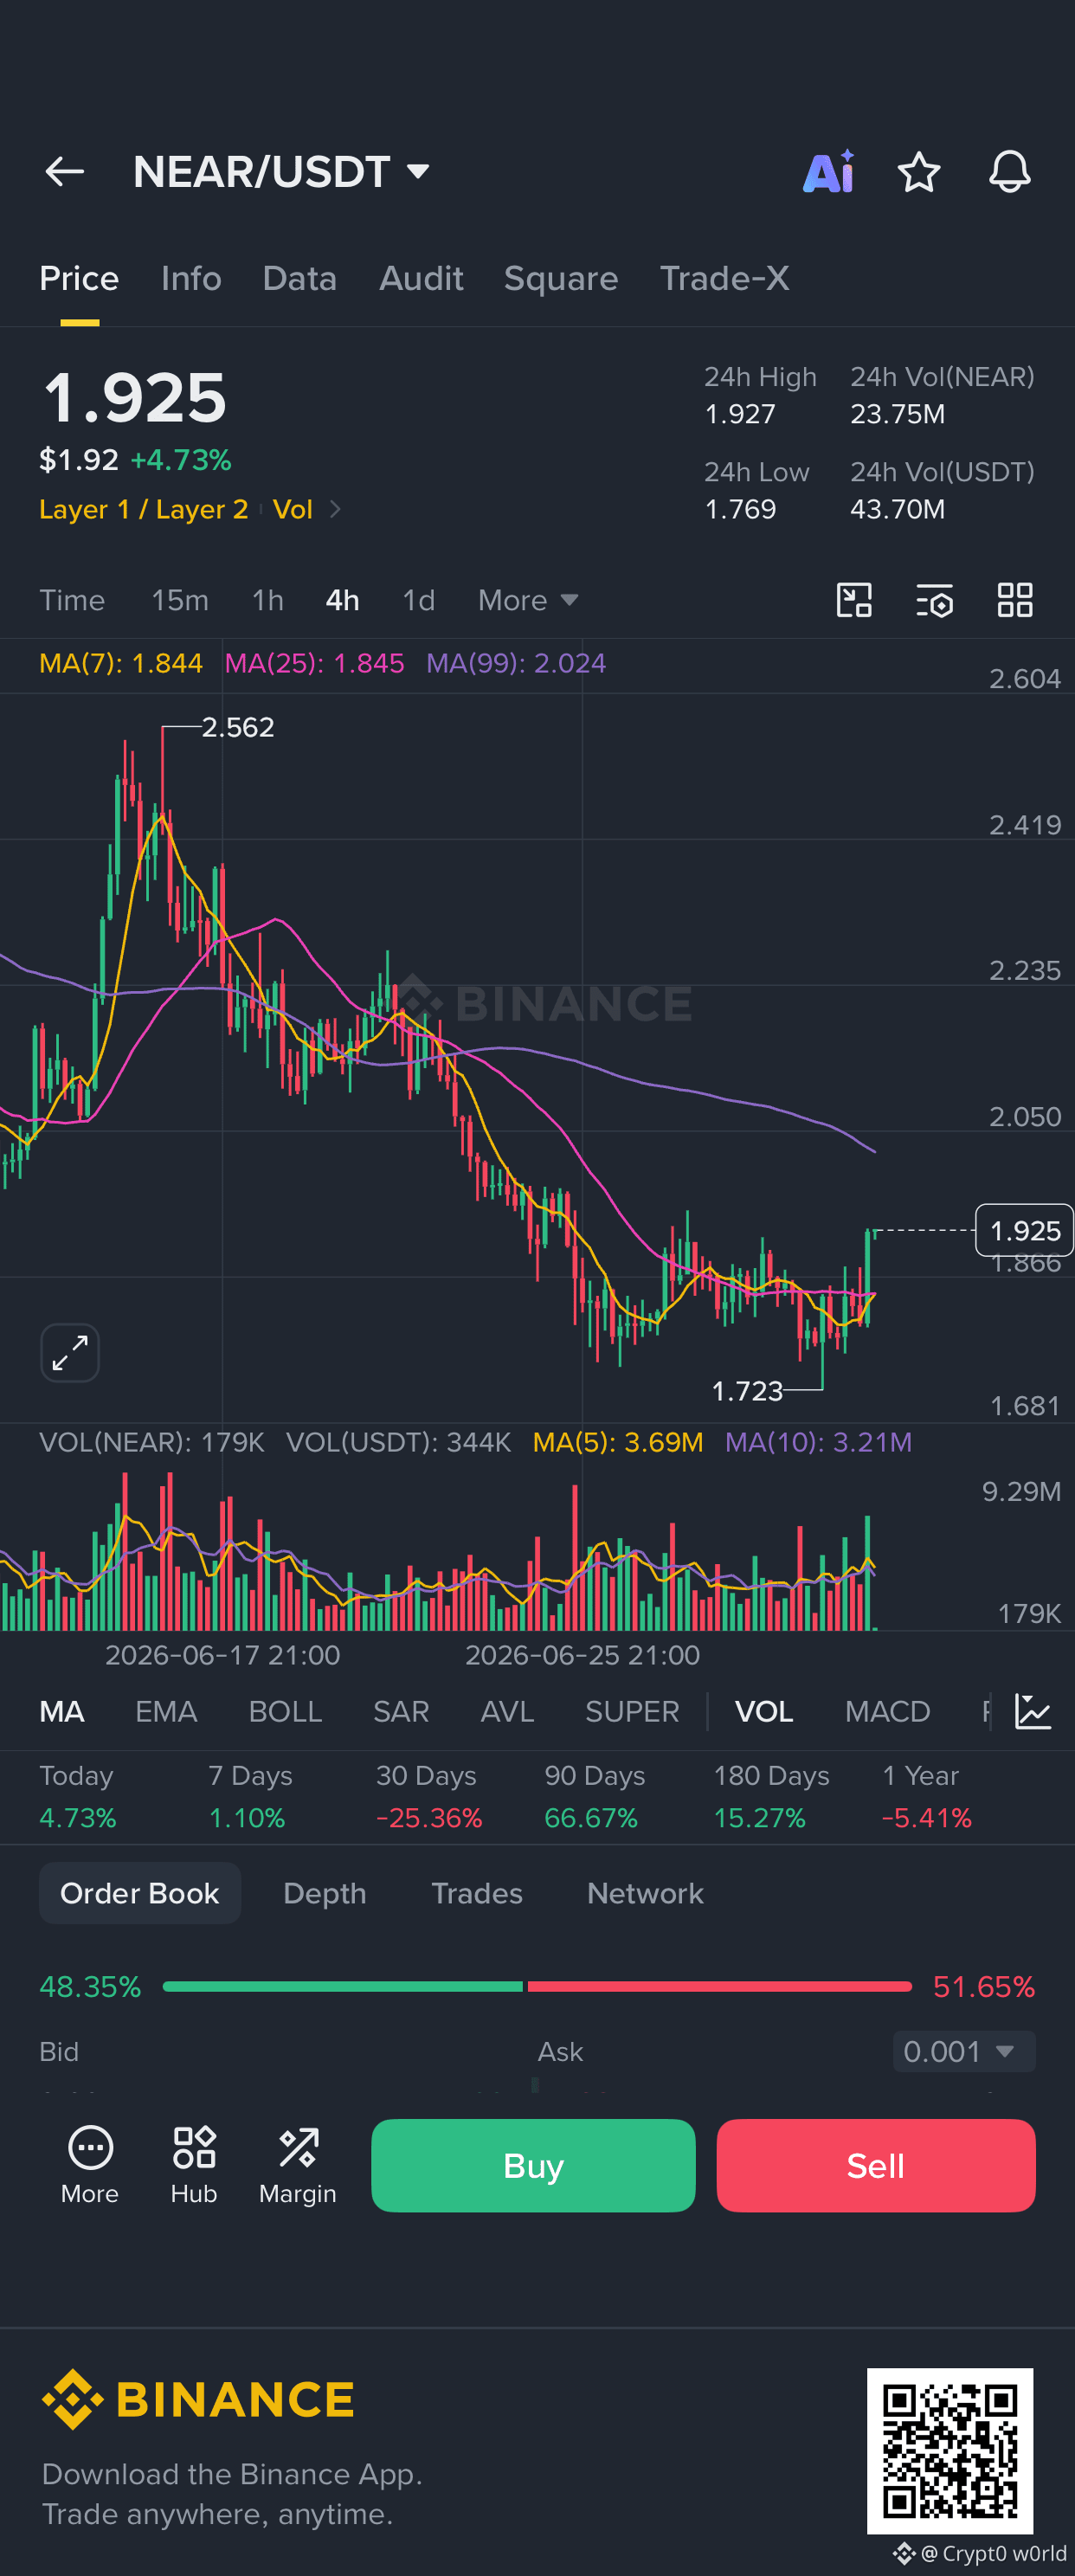Expand the More timeframes dropdown

tap(528, 600)
